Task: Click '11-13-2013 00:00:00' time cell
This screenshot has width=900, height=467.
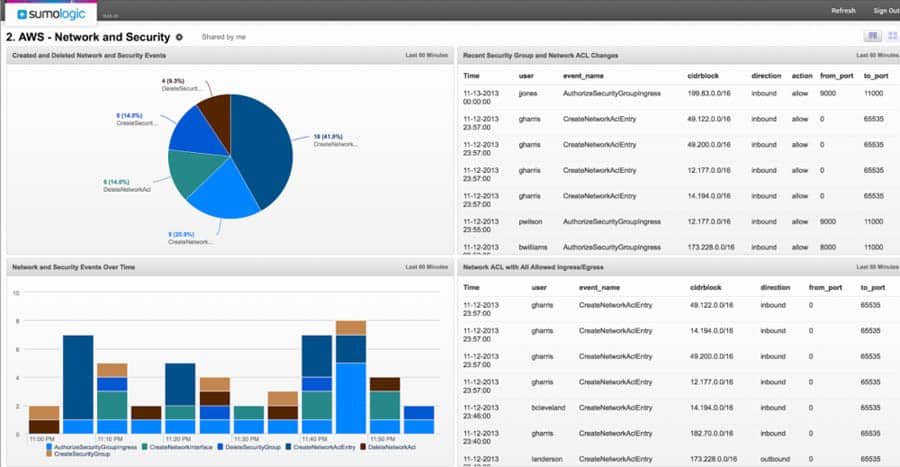Action: [481, 98]
